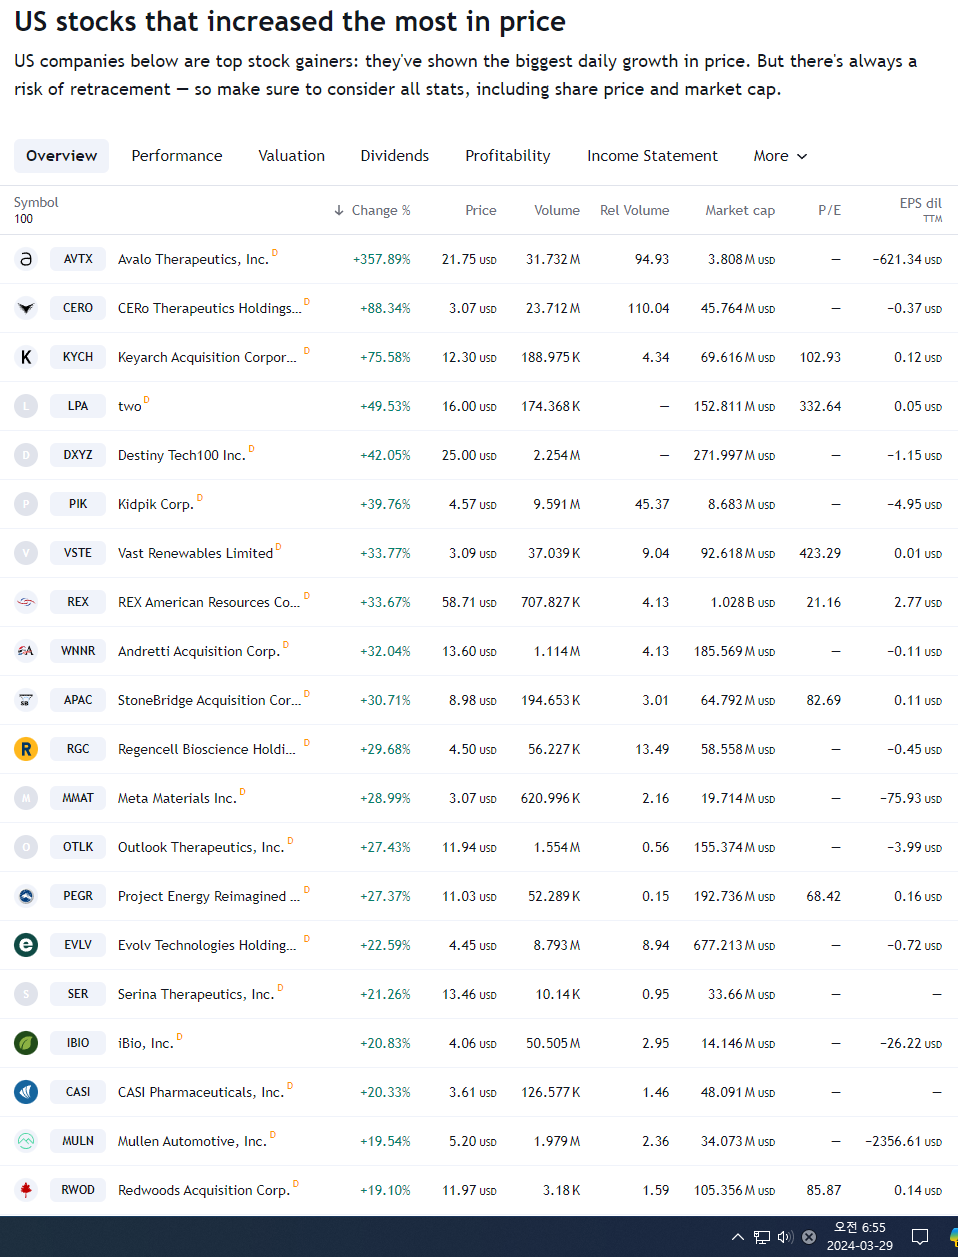Open Vast Renewables Limited company link
Screen dimensions: 958x1257
[195, 554]
